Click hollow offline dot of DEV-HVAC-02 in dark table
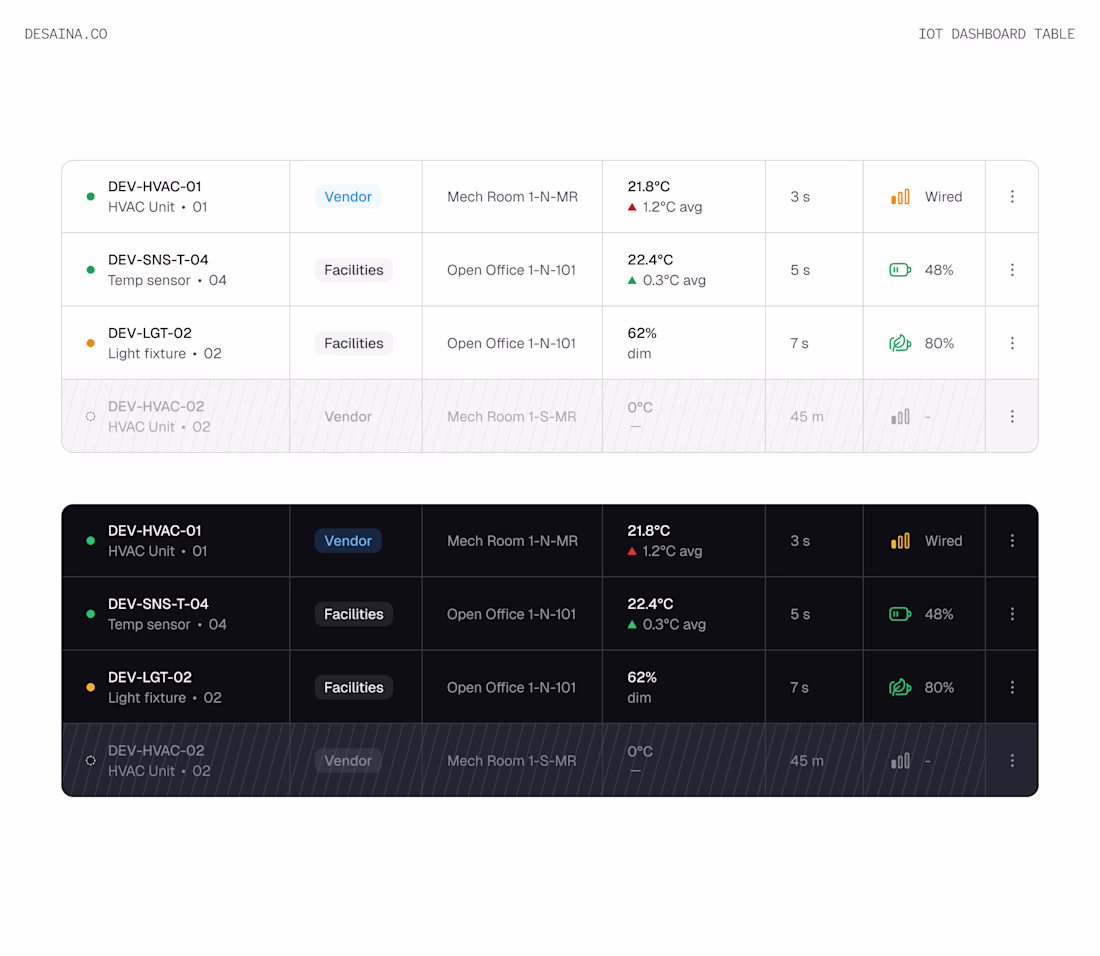 [90, 761]
